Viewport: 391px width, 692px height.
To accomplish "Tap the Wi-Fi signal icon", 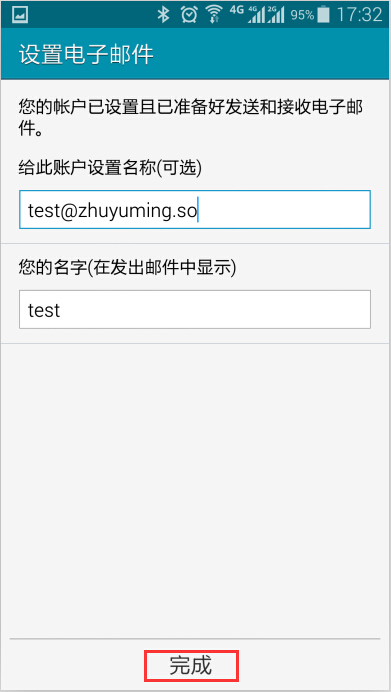I will [x=214, y=15].
